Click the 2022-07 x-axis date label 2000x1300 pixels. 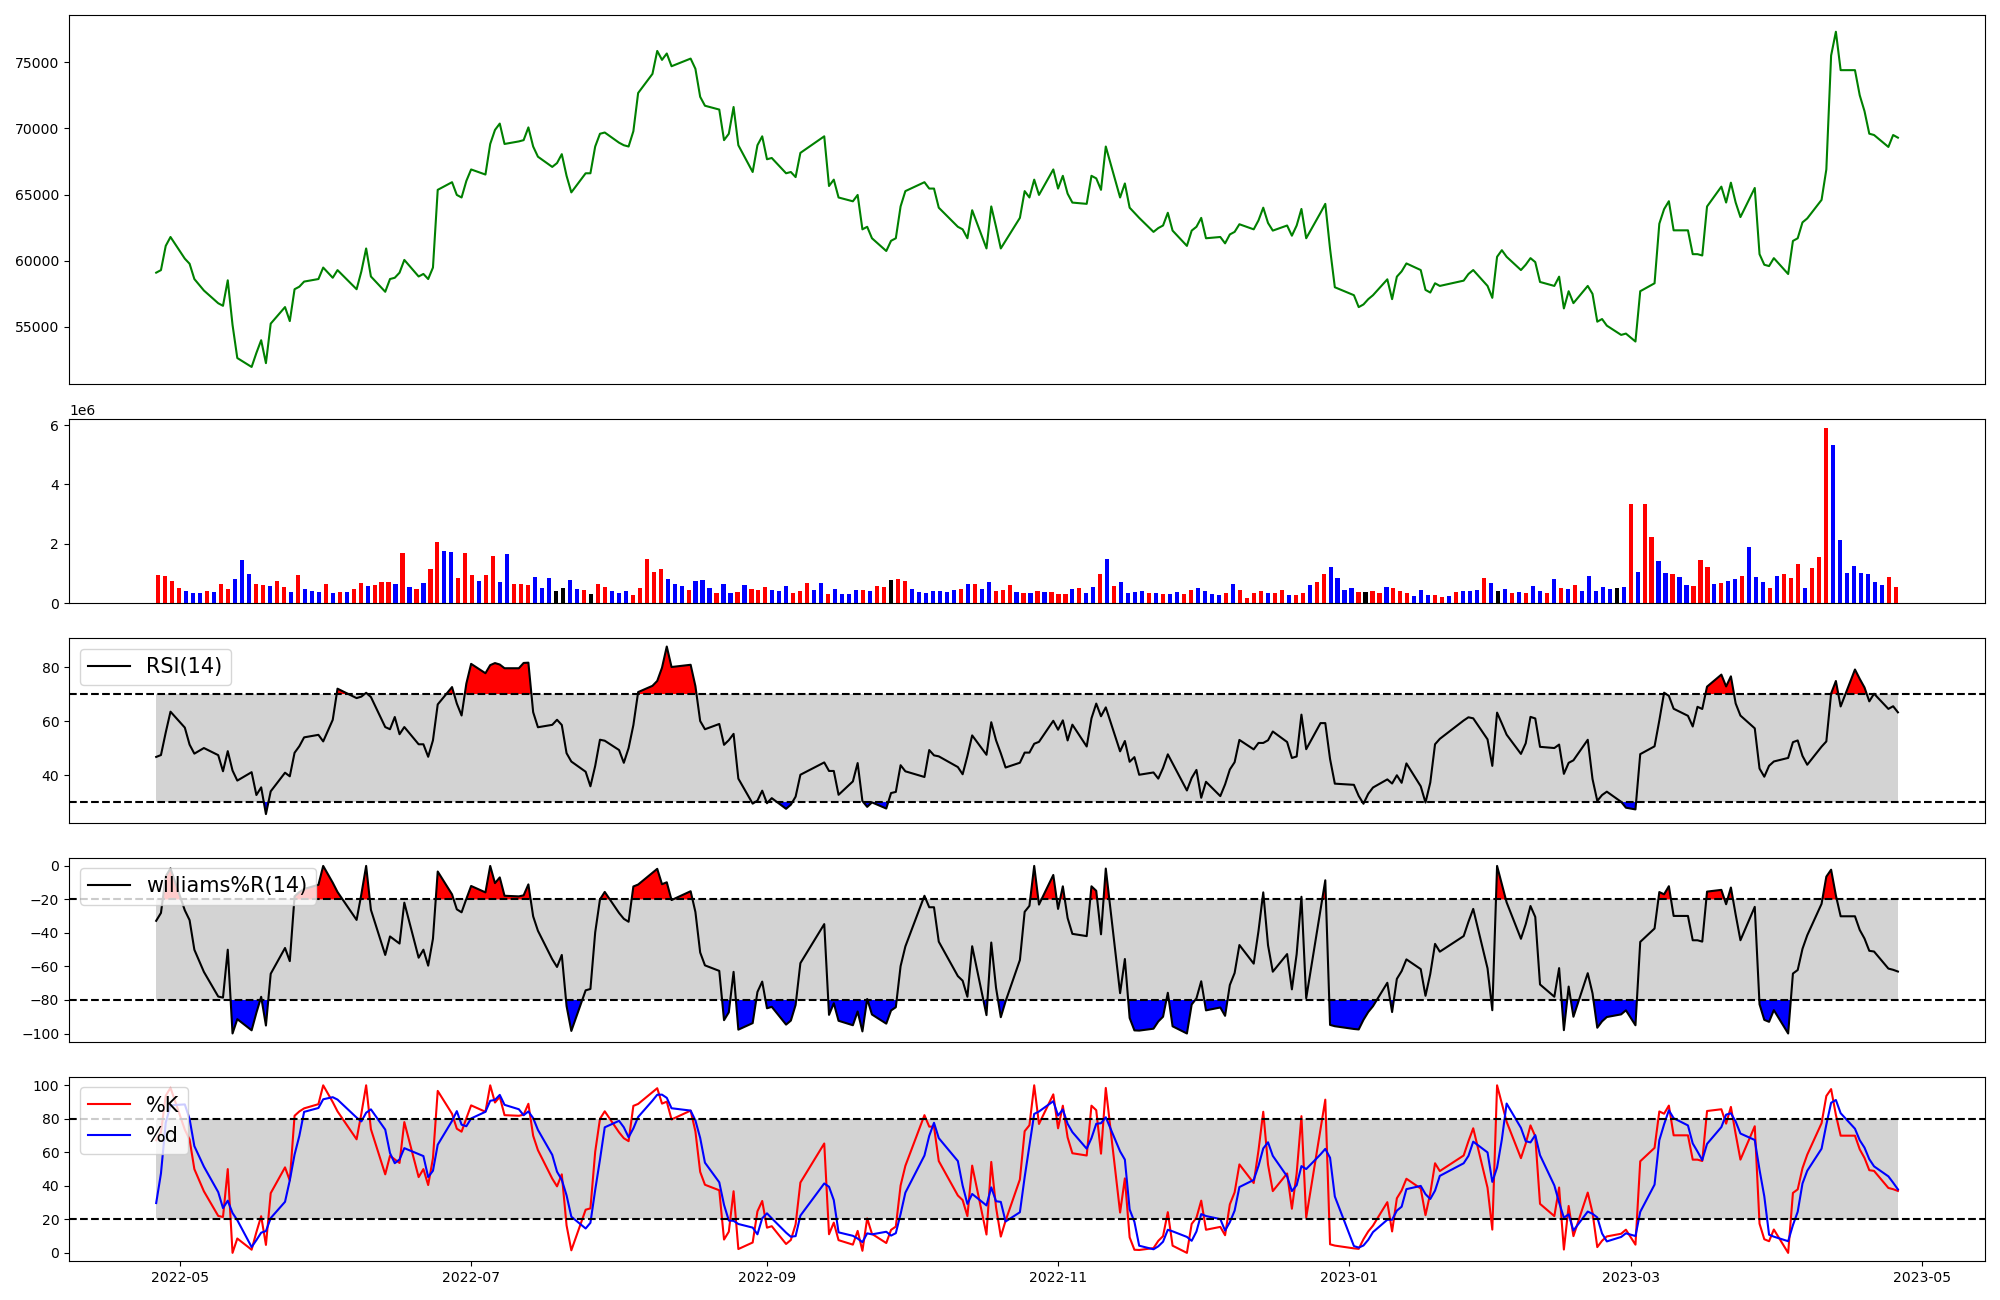click(x=471, y=1277)
